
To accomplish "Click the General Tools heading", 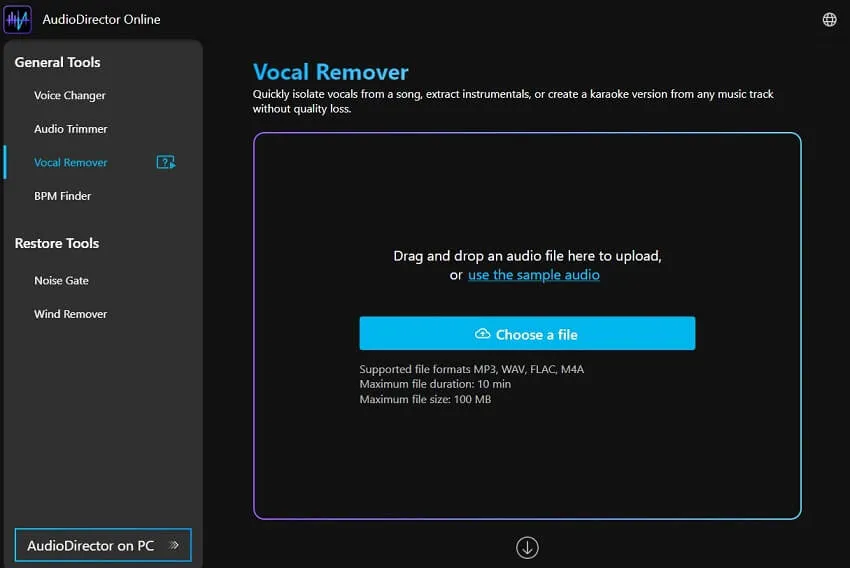I will click(x=57, y=62).
